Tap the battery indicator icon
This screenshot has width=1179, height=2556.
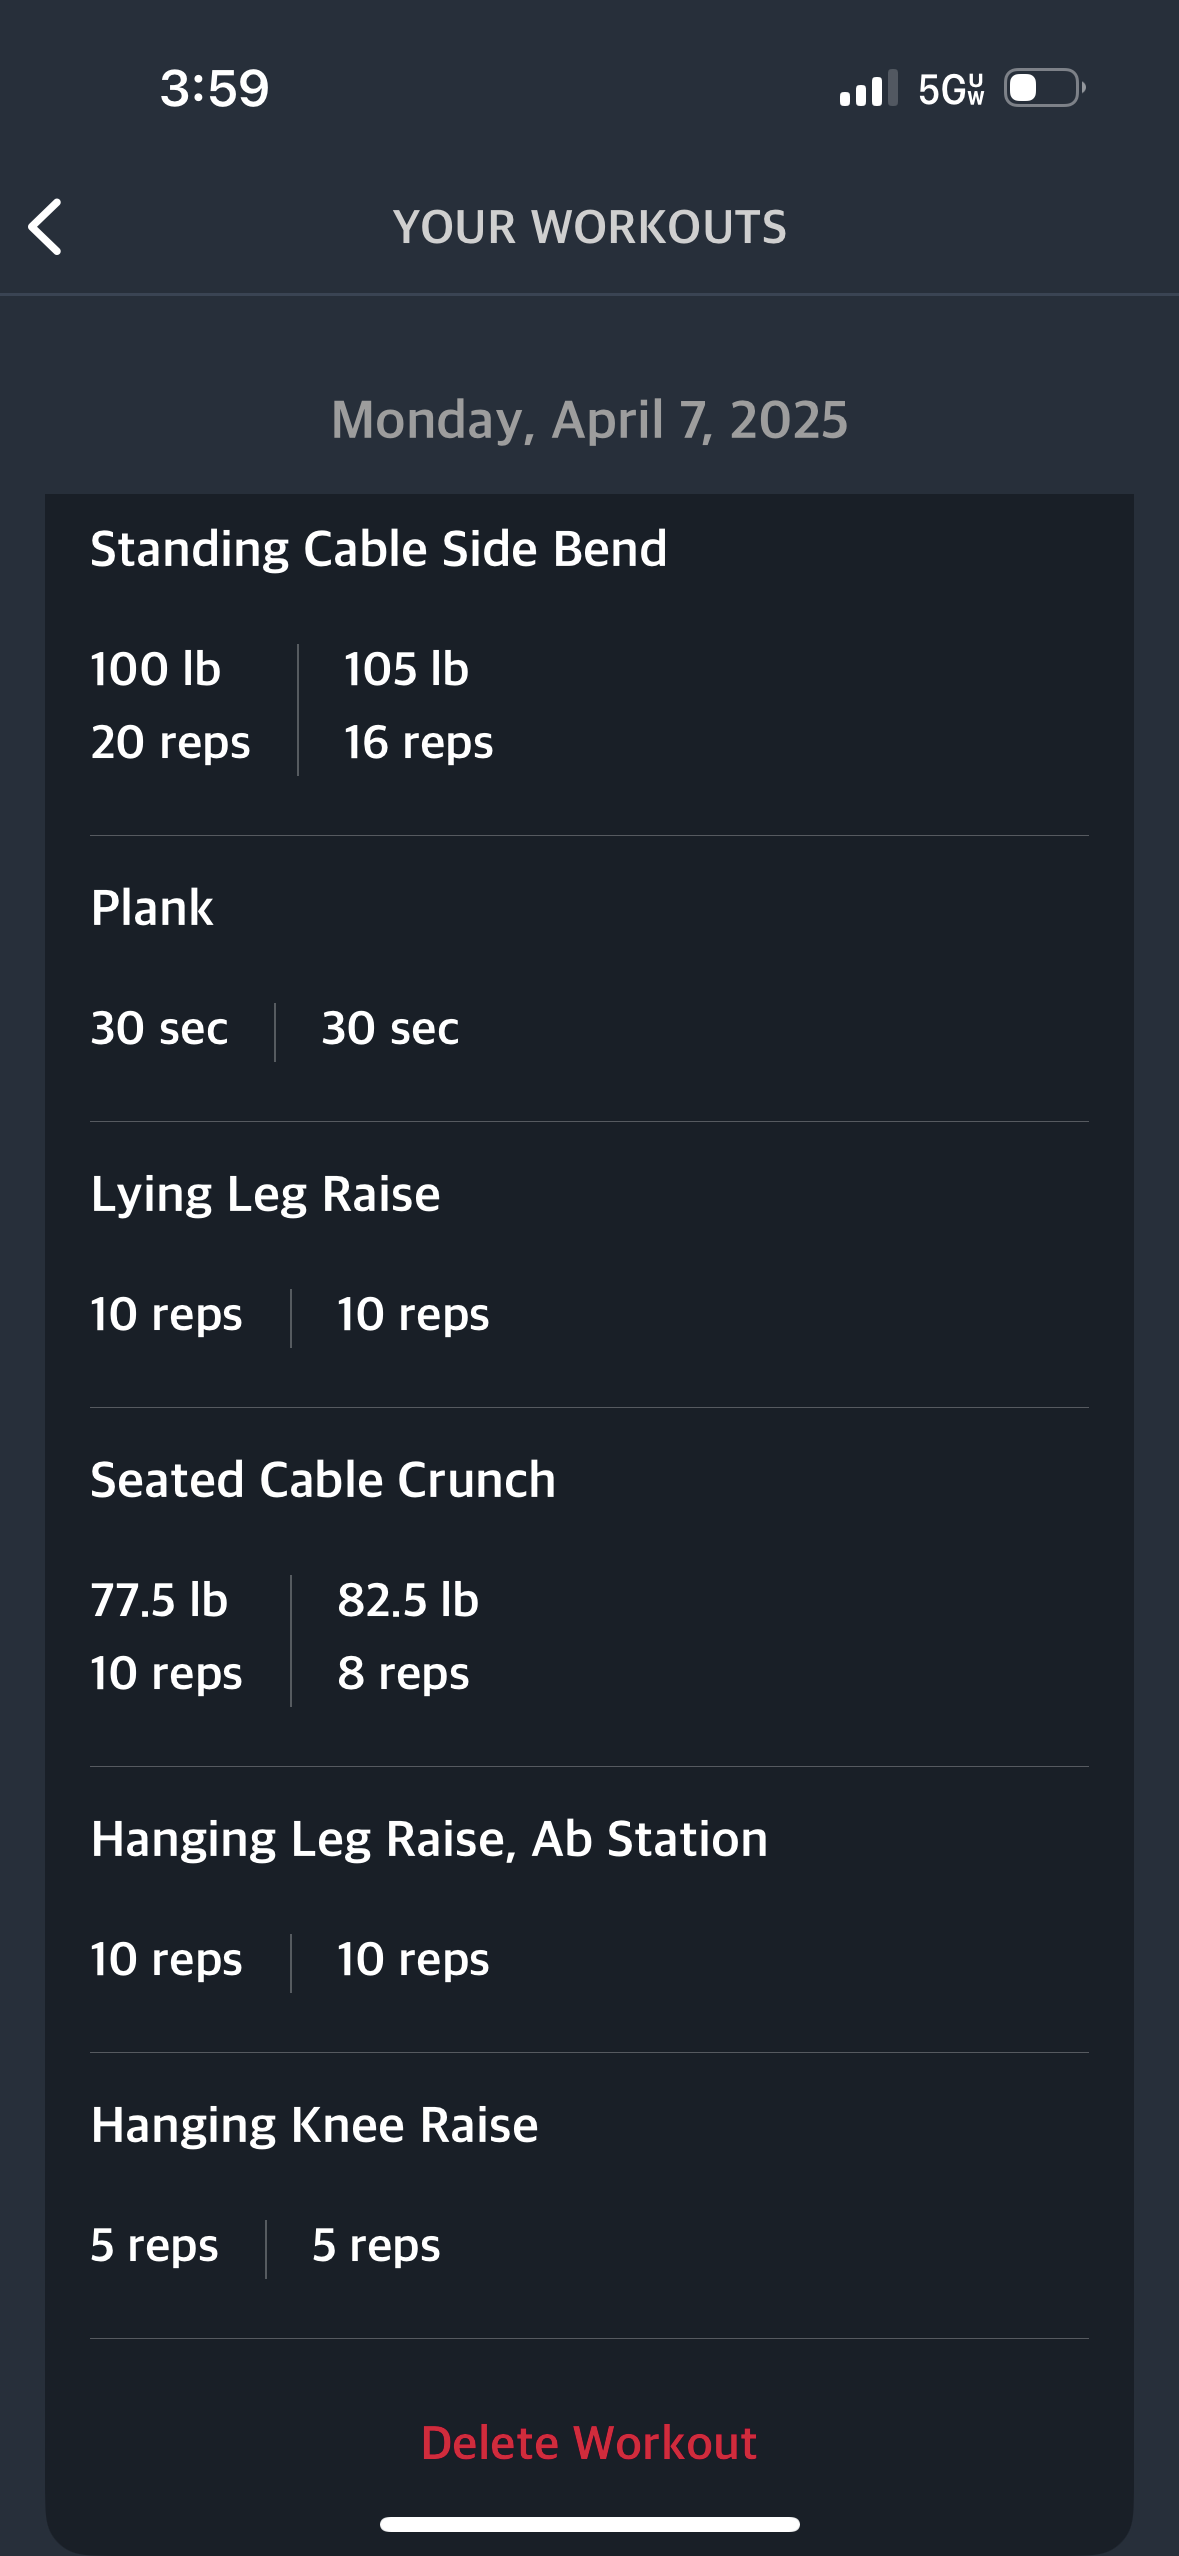(1044, 88)
